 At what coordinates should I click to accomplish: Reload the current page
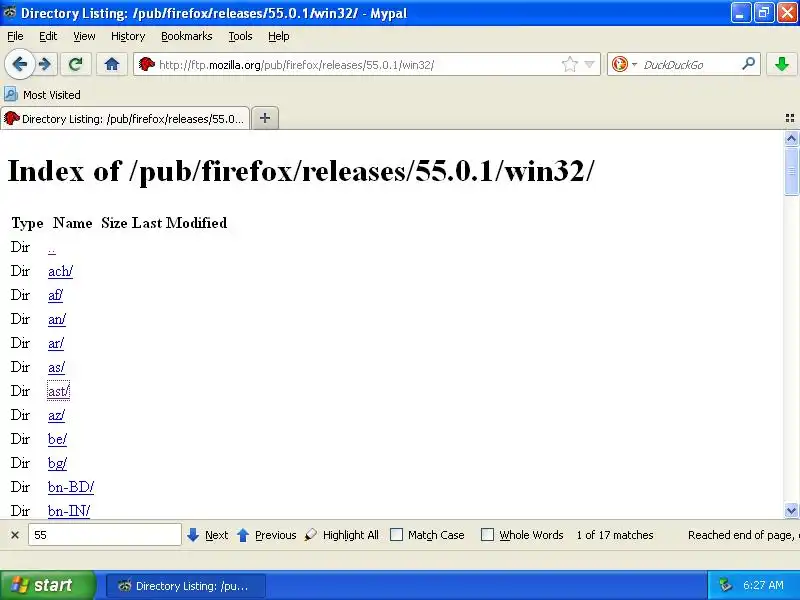click(x=76, y=64)
